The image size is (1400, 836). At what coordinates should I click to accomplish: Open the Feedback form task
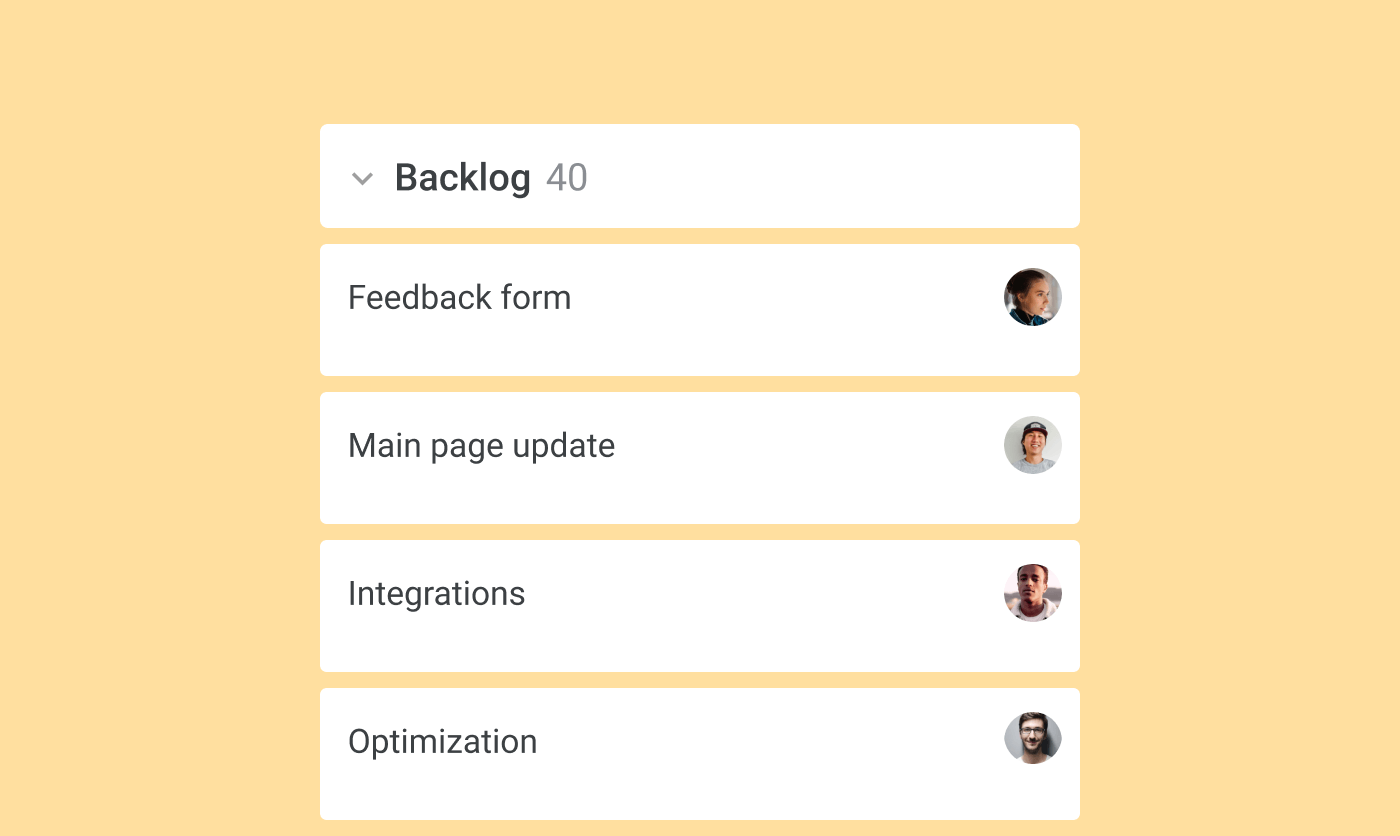(460, 297)
